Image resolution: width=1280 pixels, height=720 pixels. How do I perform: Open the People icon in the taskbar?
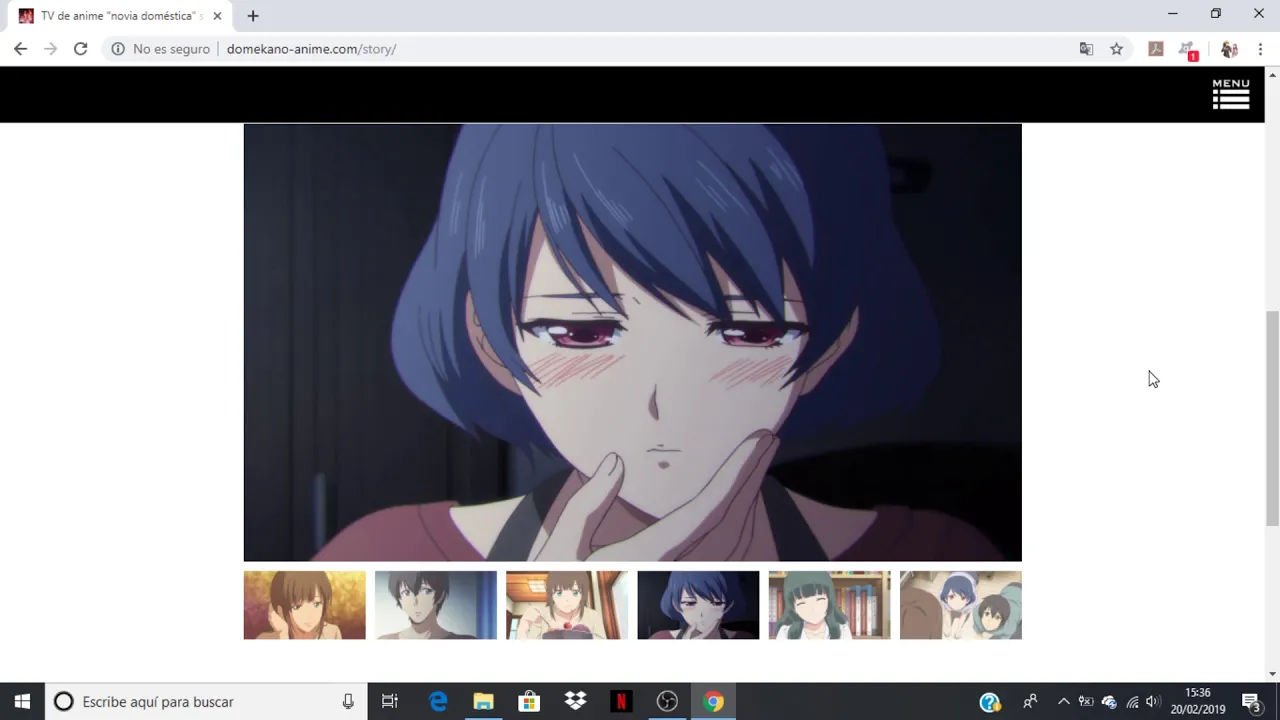pyautogui.click(x=1030, y=701)
